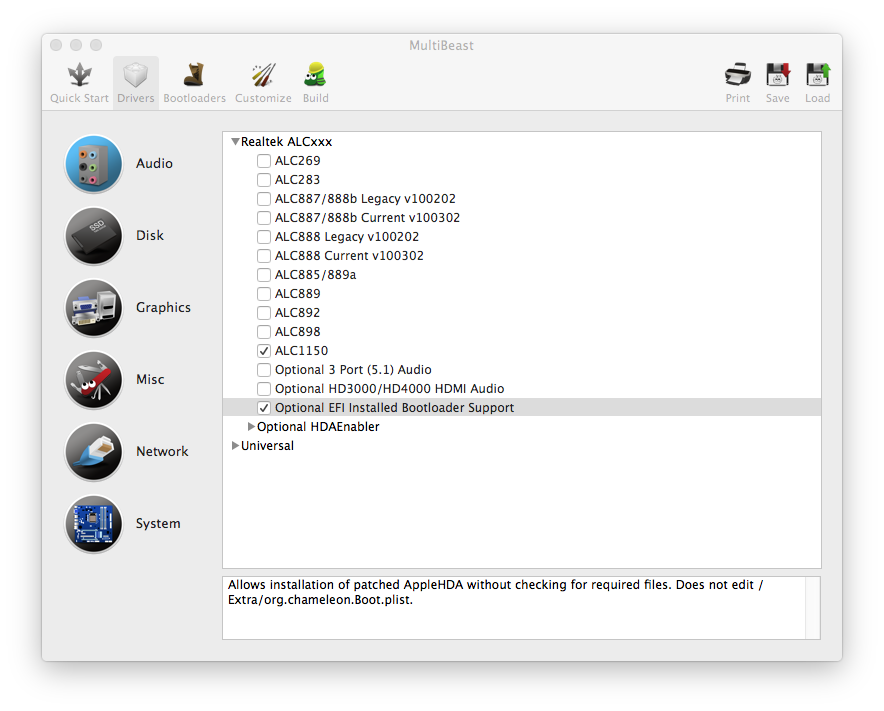Select the System motherboard icon
The height and width of the screenshot is (711, 884).
point(94,524)
